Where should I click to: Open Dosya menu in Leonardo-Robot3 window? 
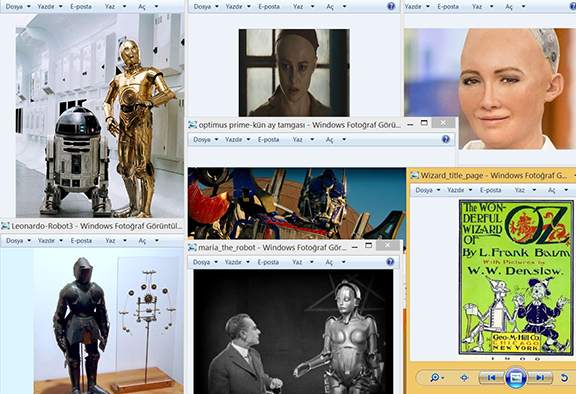18,241
